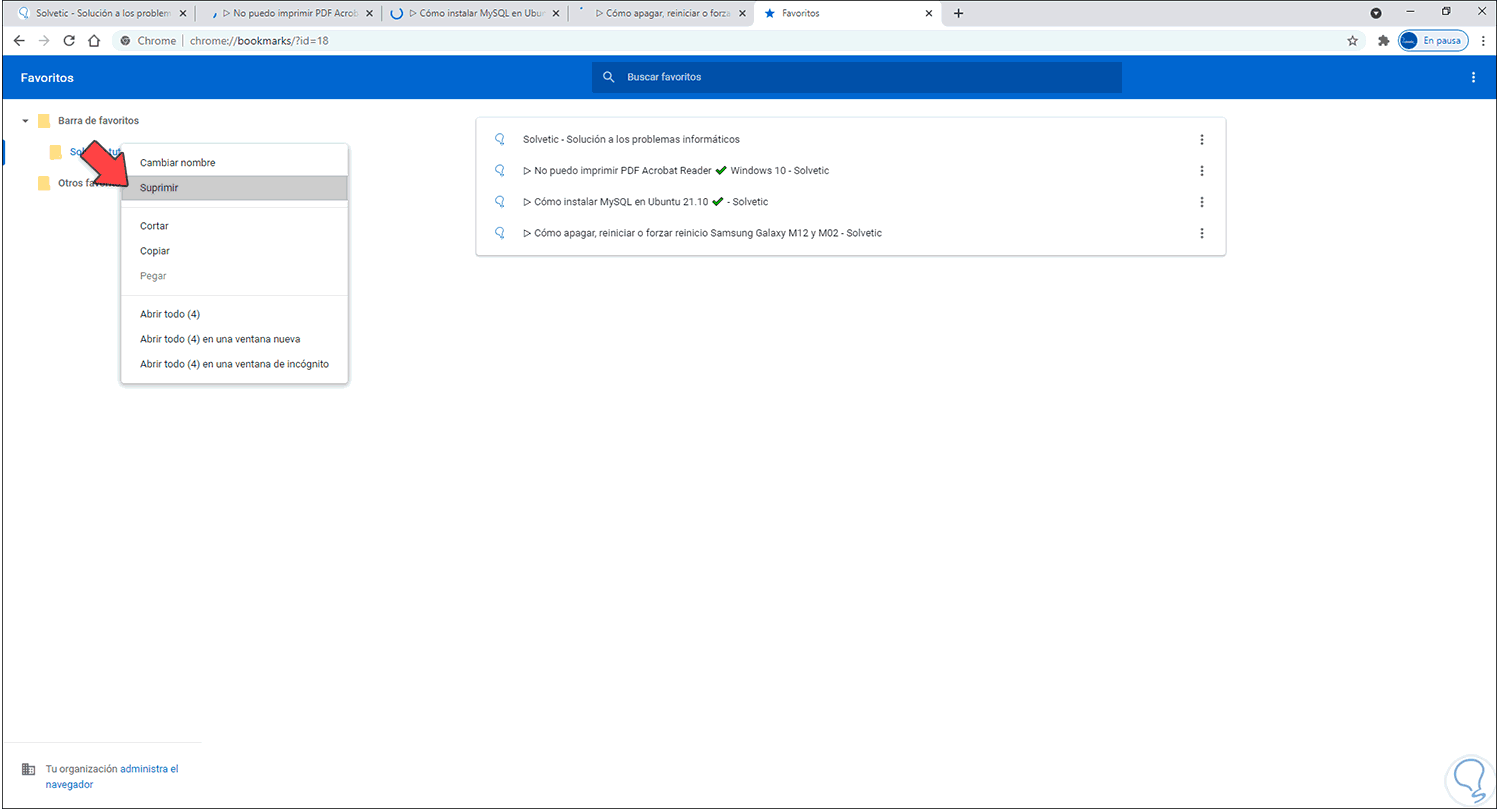The width and height of the screenshot is (1500, 809).
Task: Collapse the Barra de favoritos folder tree
Action: click(25, 121)
